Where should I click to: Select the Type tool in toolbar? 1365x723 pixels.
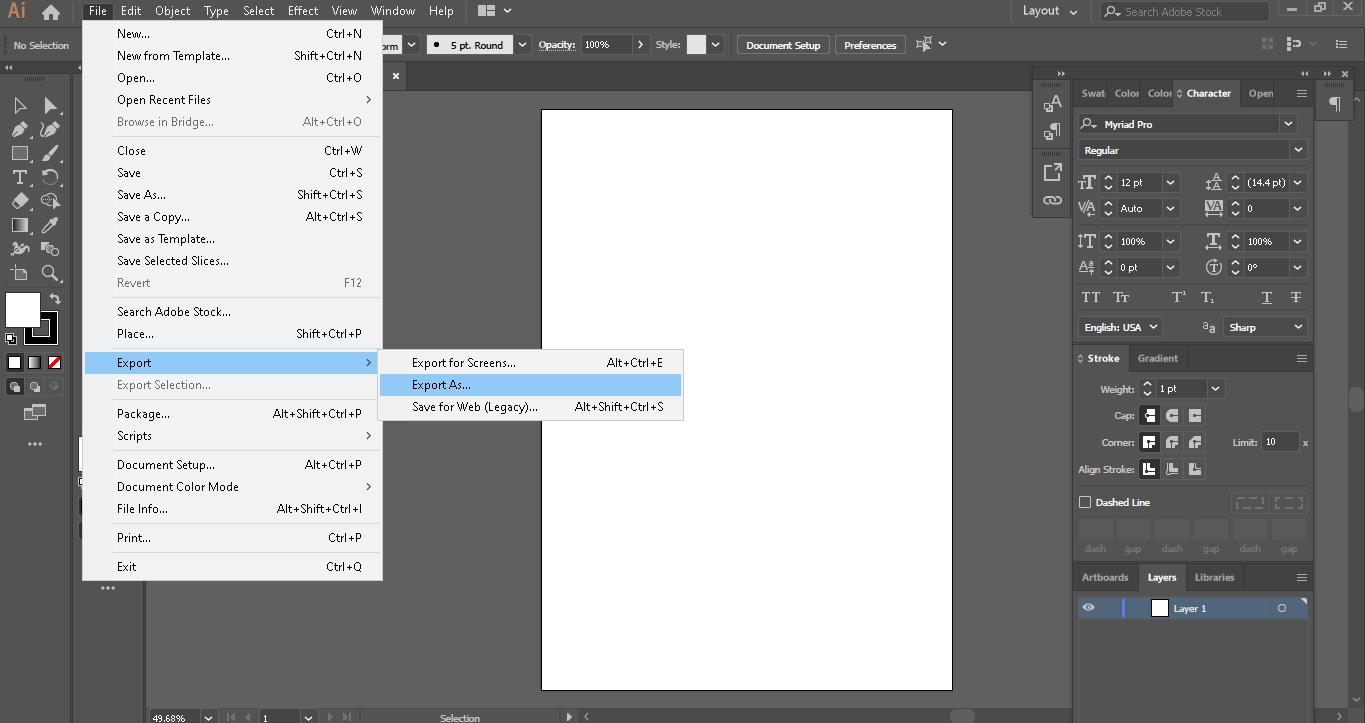(19, 177)
